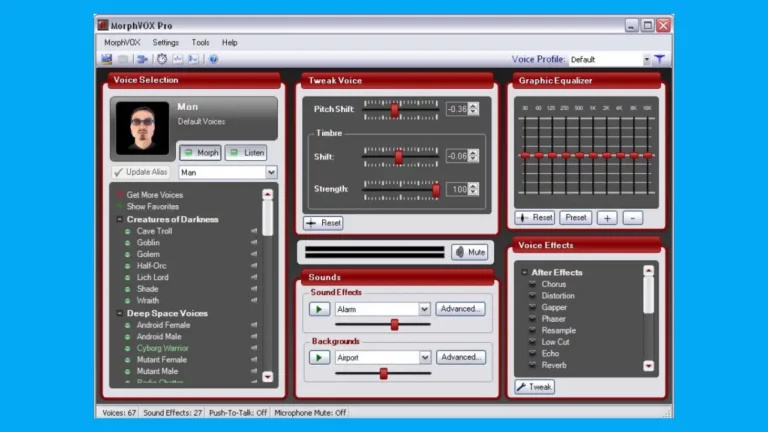This screenshot has width=768, height=432.
Task: Open the Alarm sound effects dropdown
Action: coord(424,309)
